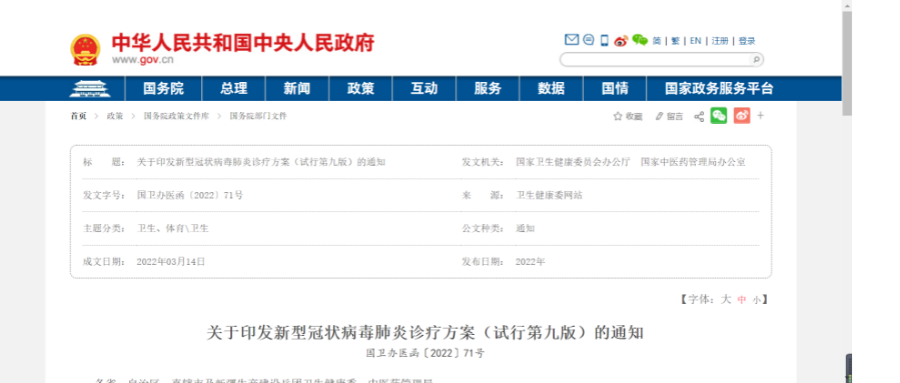
Task: Click the 公文种类 value 通知
Action: pyautogui.click(x=525, y=229)
